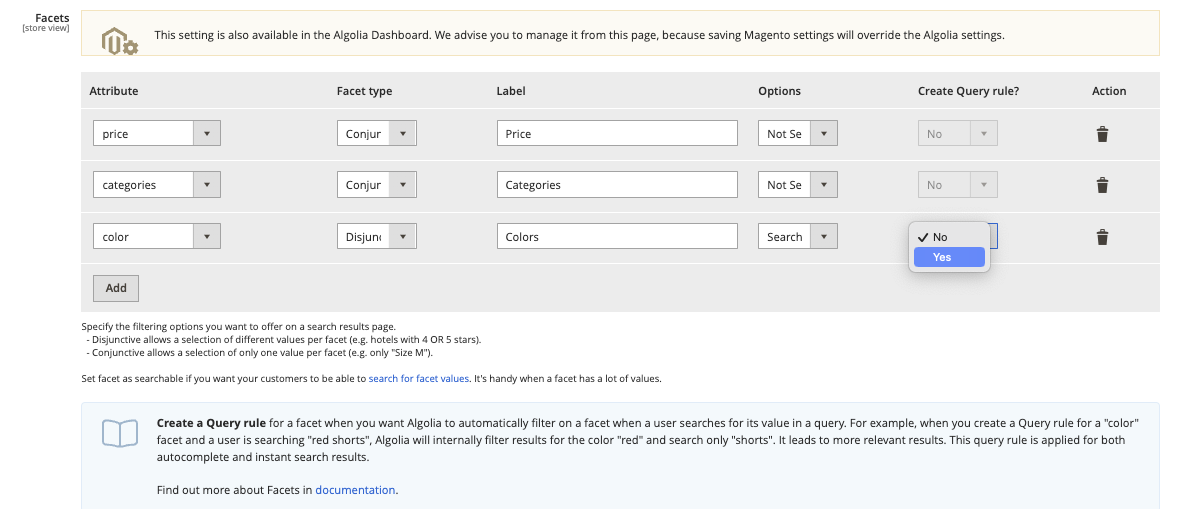Screen dimensions: 1196x509
Task: Select No in Create Query rule menu
Action: coord(949,237)
